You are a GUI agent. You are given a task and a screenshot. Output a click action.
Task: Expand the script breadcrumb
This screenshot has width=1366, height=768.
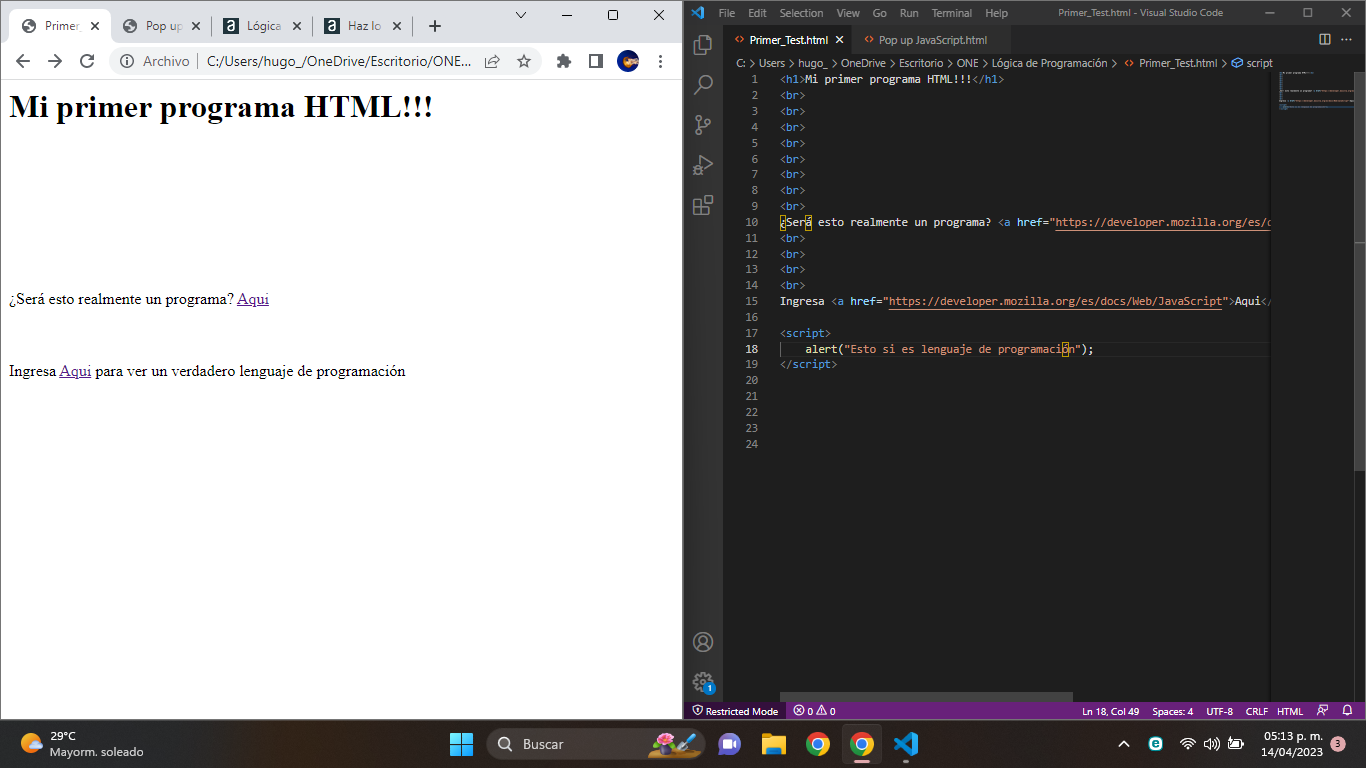coord(1252,63)
